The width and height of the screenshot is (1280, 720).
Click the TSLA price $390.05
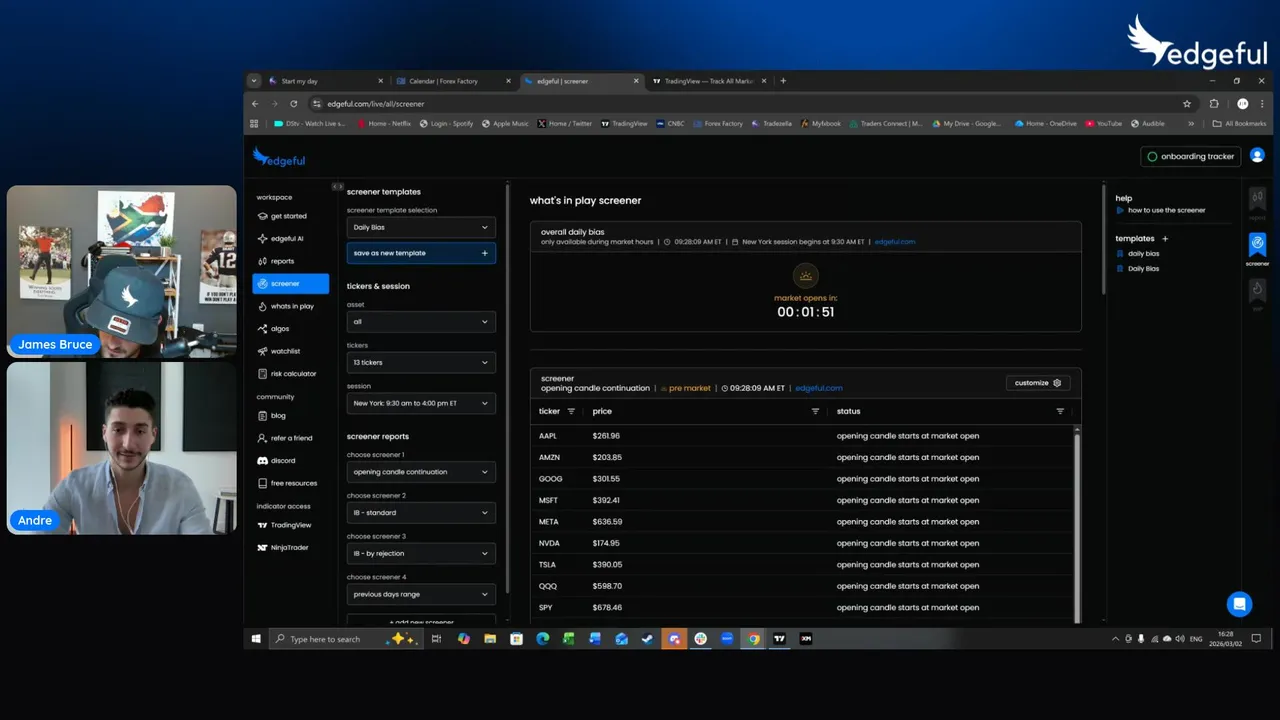click(x=607, y=565)
